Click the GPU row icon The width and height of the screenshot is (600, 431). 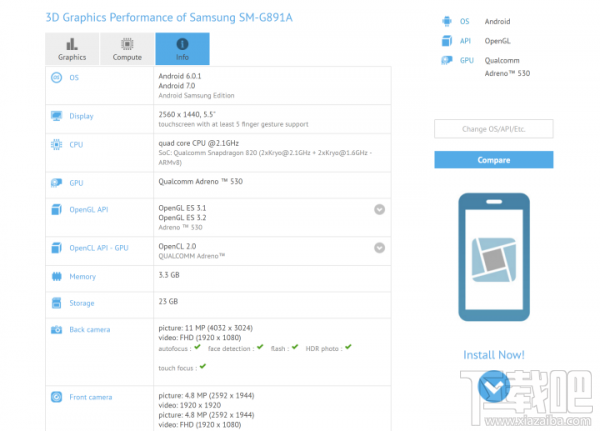(56, 182)
